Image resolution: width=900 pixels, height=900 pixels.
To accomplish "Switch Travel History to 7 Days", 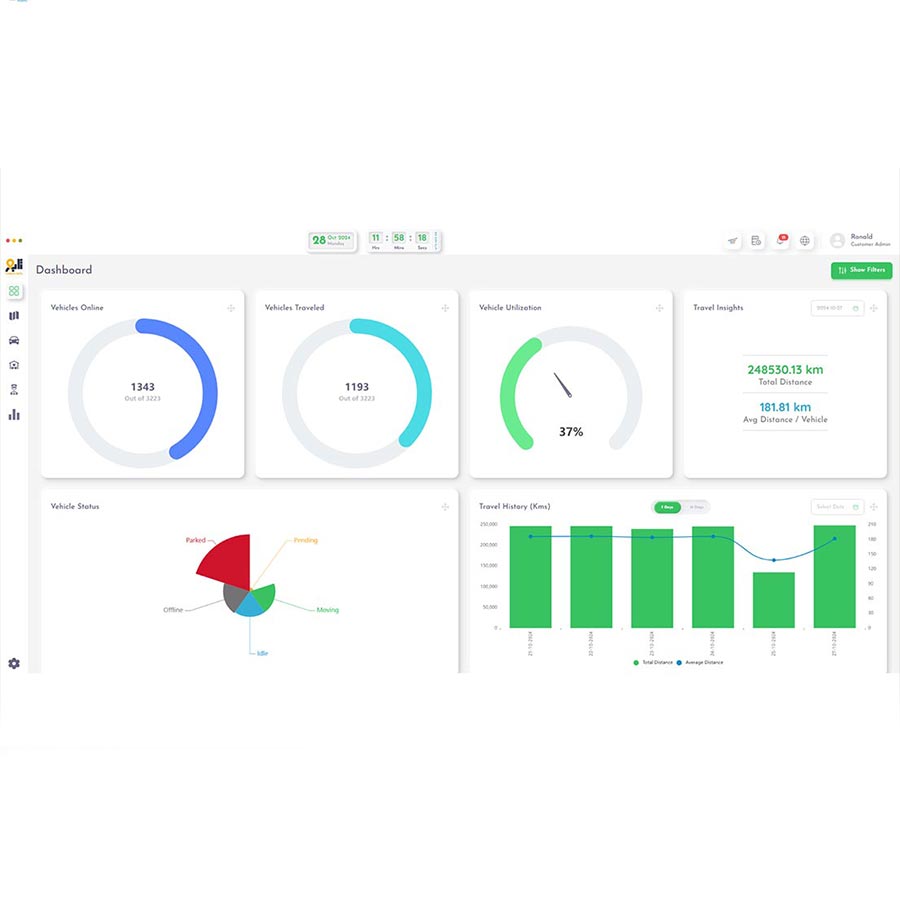I will [667, 507].
